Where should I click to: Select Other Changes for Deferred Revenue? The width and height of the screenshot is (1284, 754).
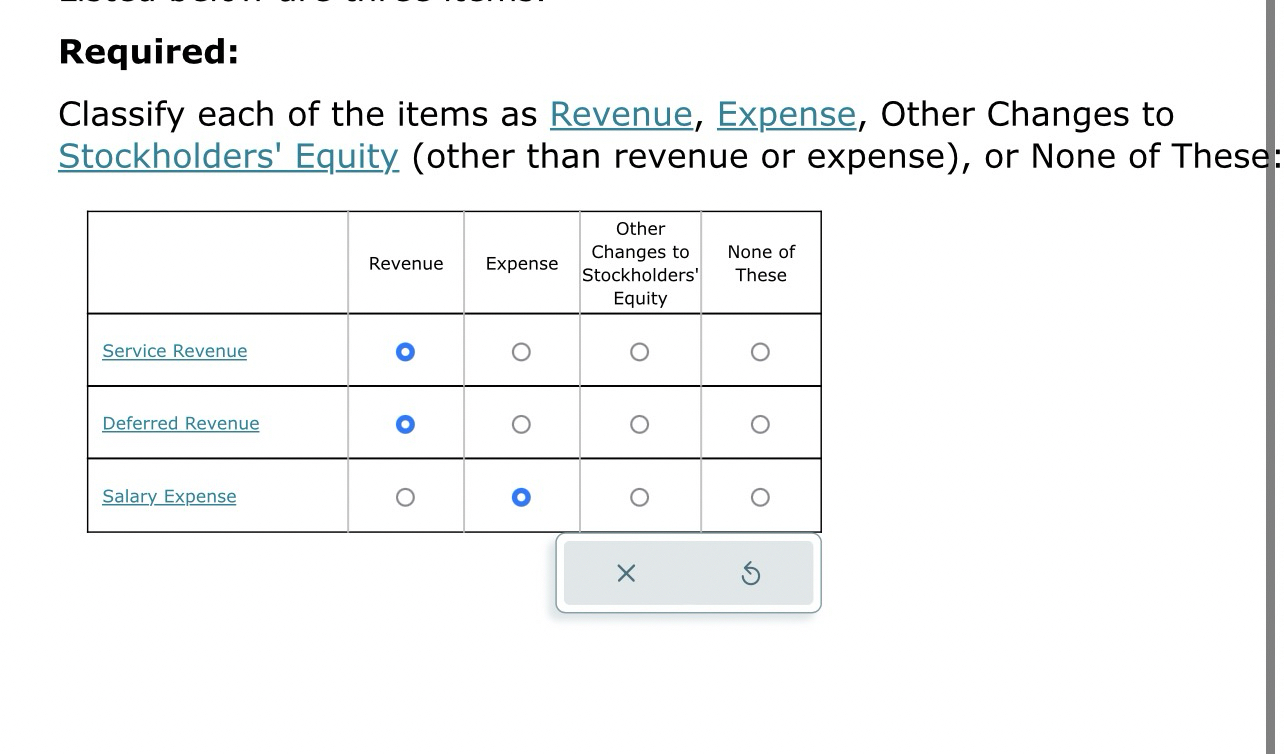(639, 424)
